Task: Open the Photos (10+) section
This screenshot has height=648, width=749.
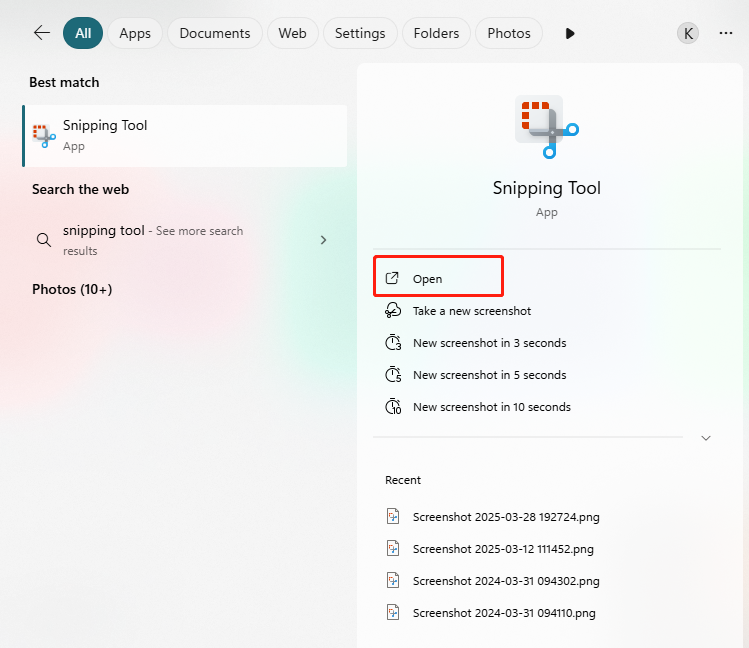Action: click(72, 289)
